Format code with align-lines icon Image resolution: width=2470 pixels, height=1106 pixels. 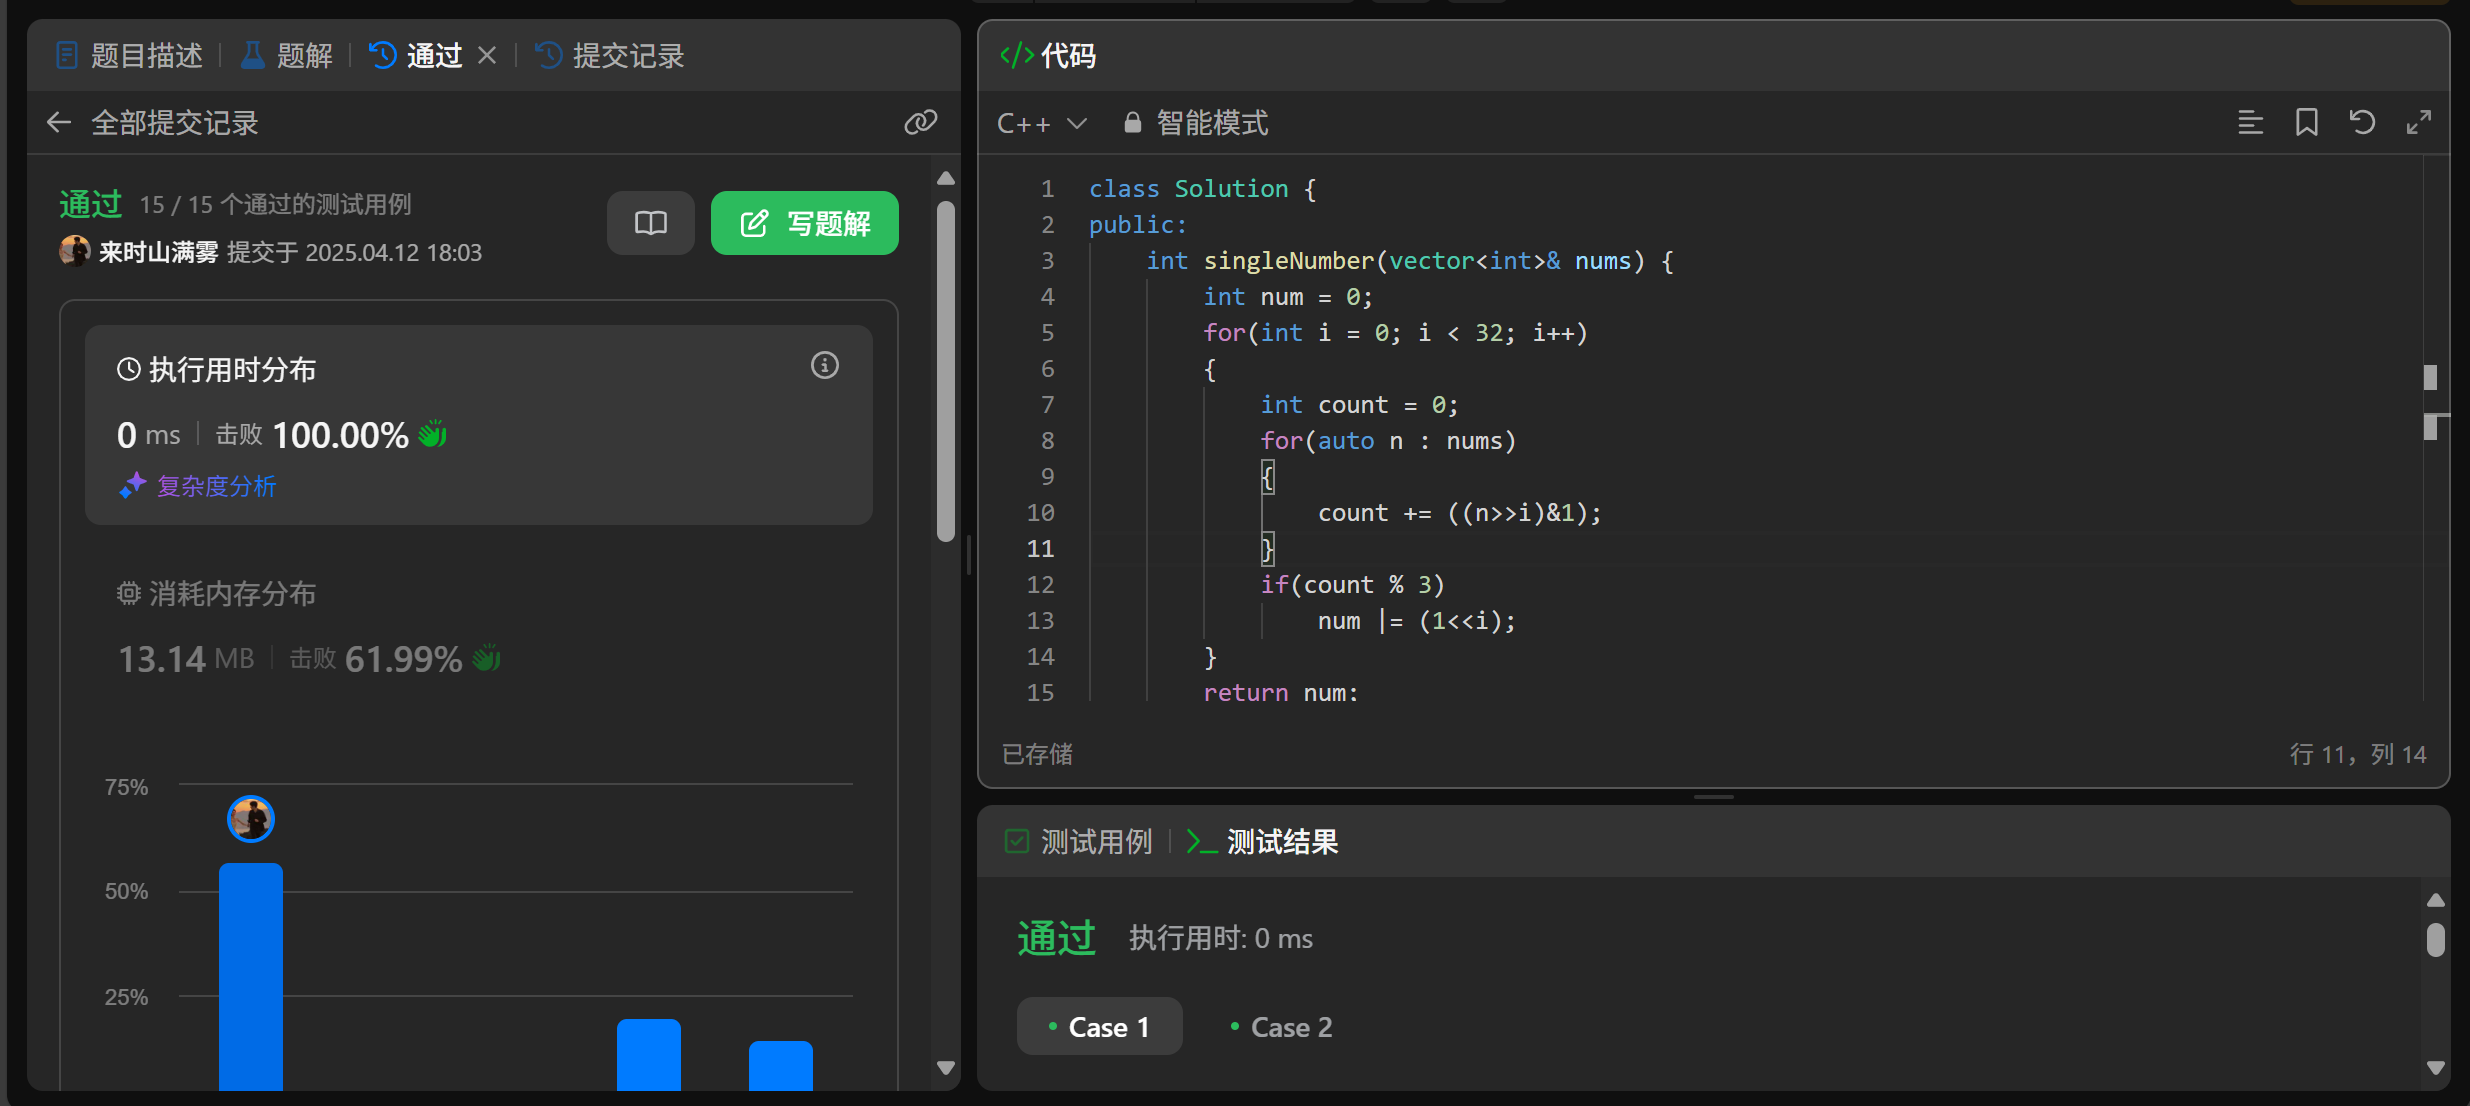point(2250,122)
